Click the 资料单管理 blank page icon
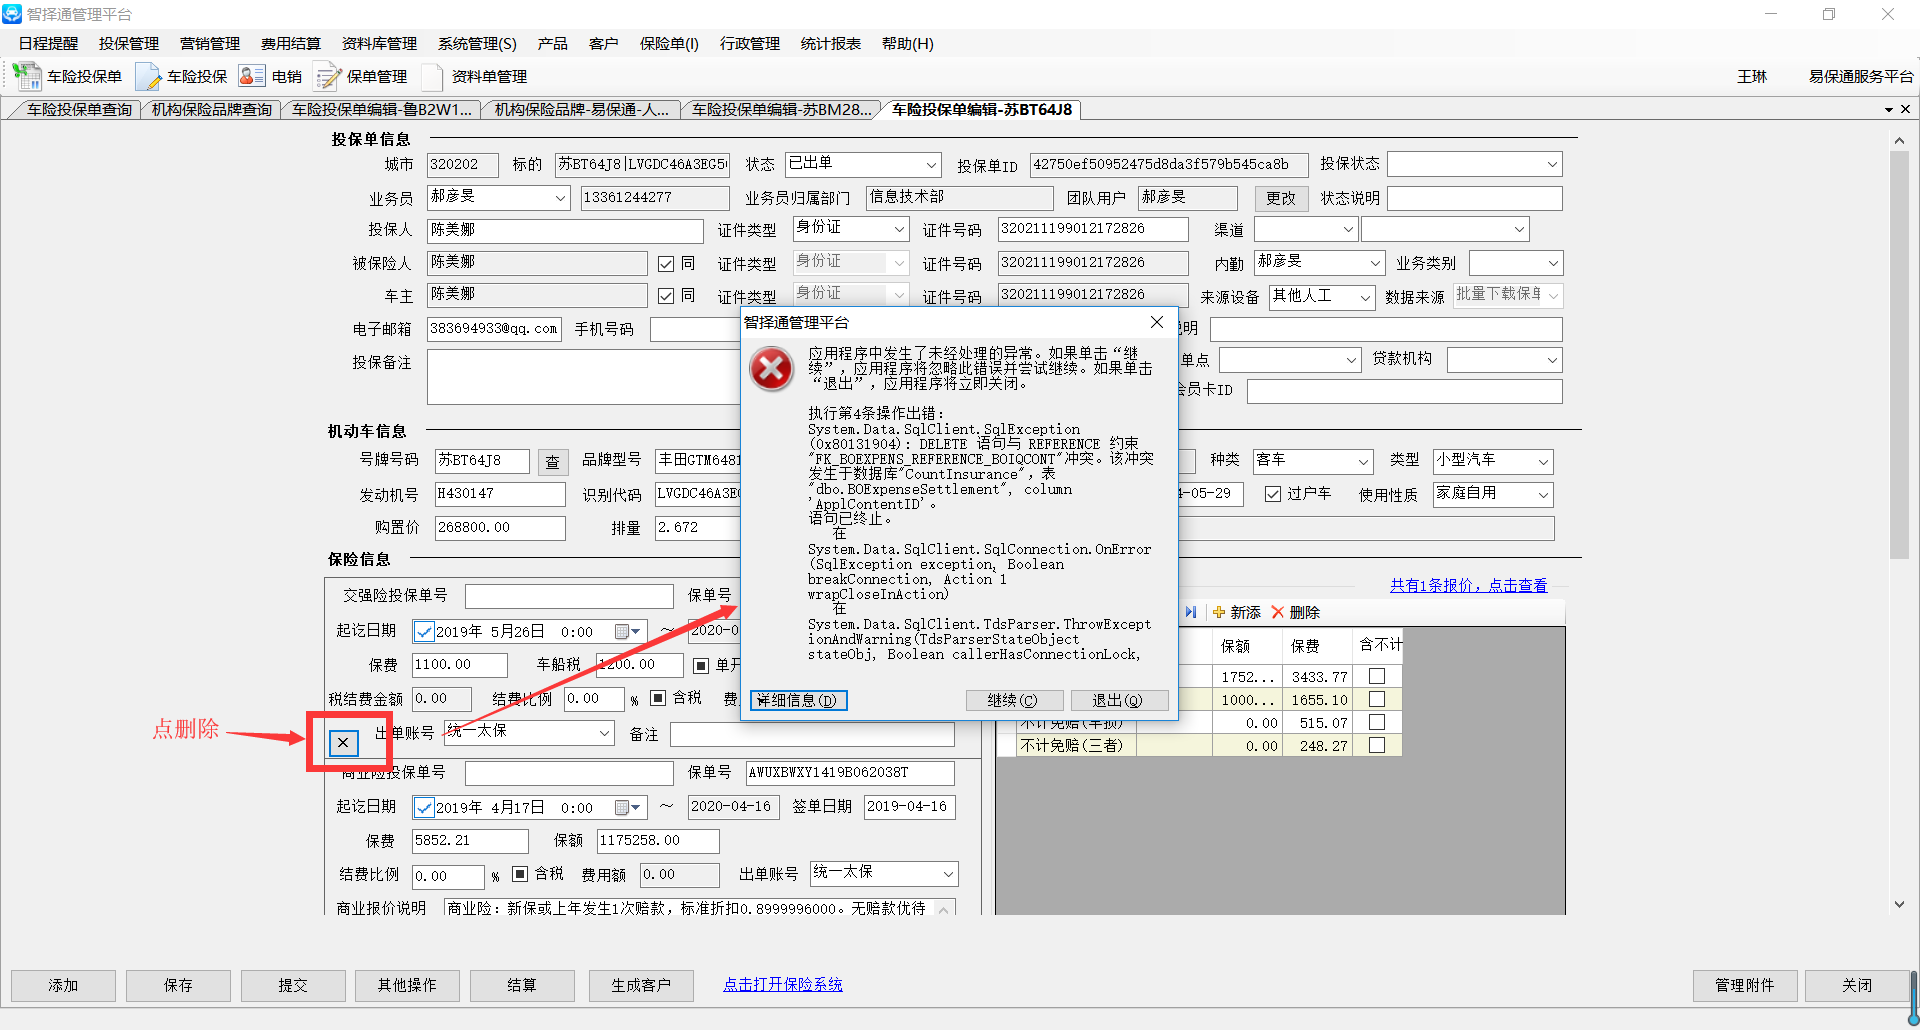Screen dimensions: 1920x1030 point(432,76)
